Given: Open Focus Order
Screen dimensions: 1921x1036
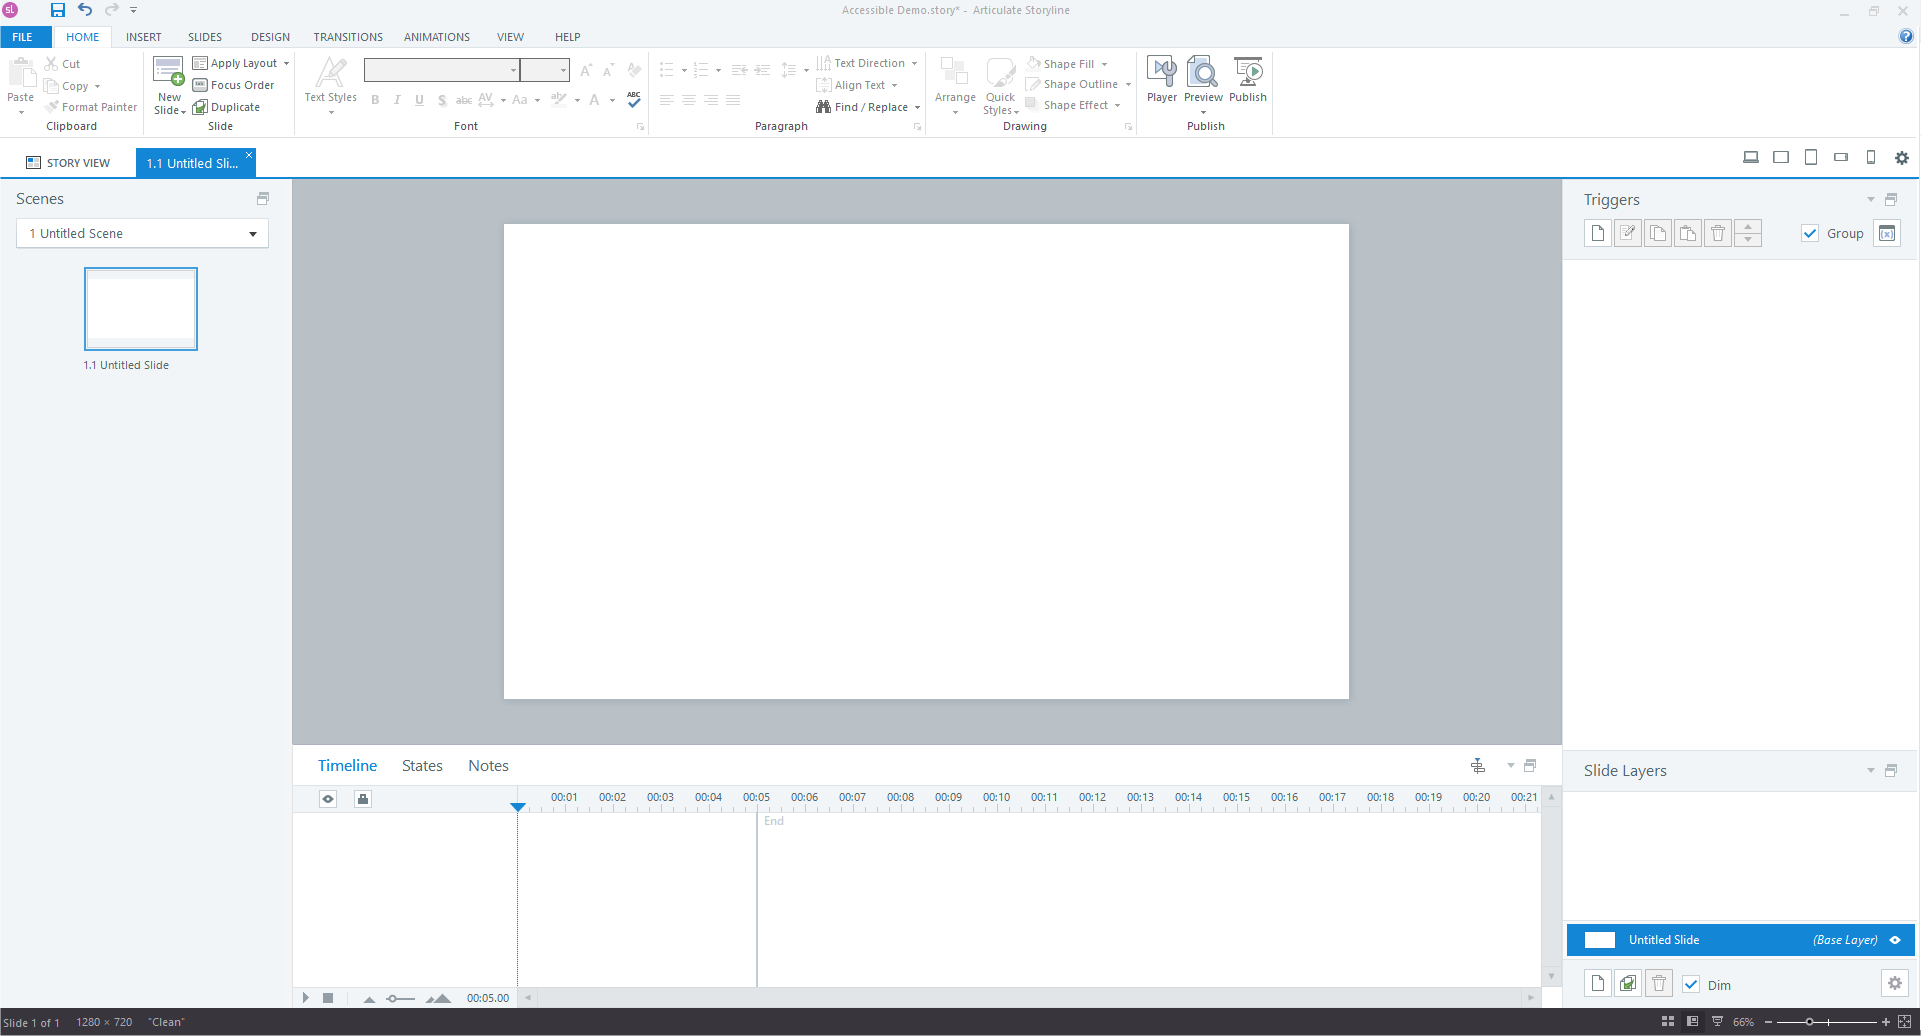Looking at the screenshot, I should tap(233, 85).
